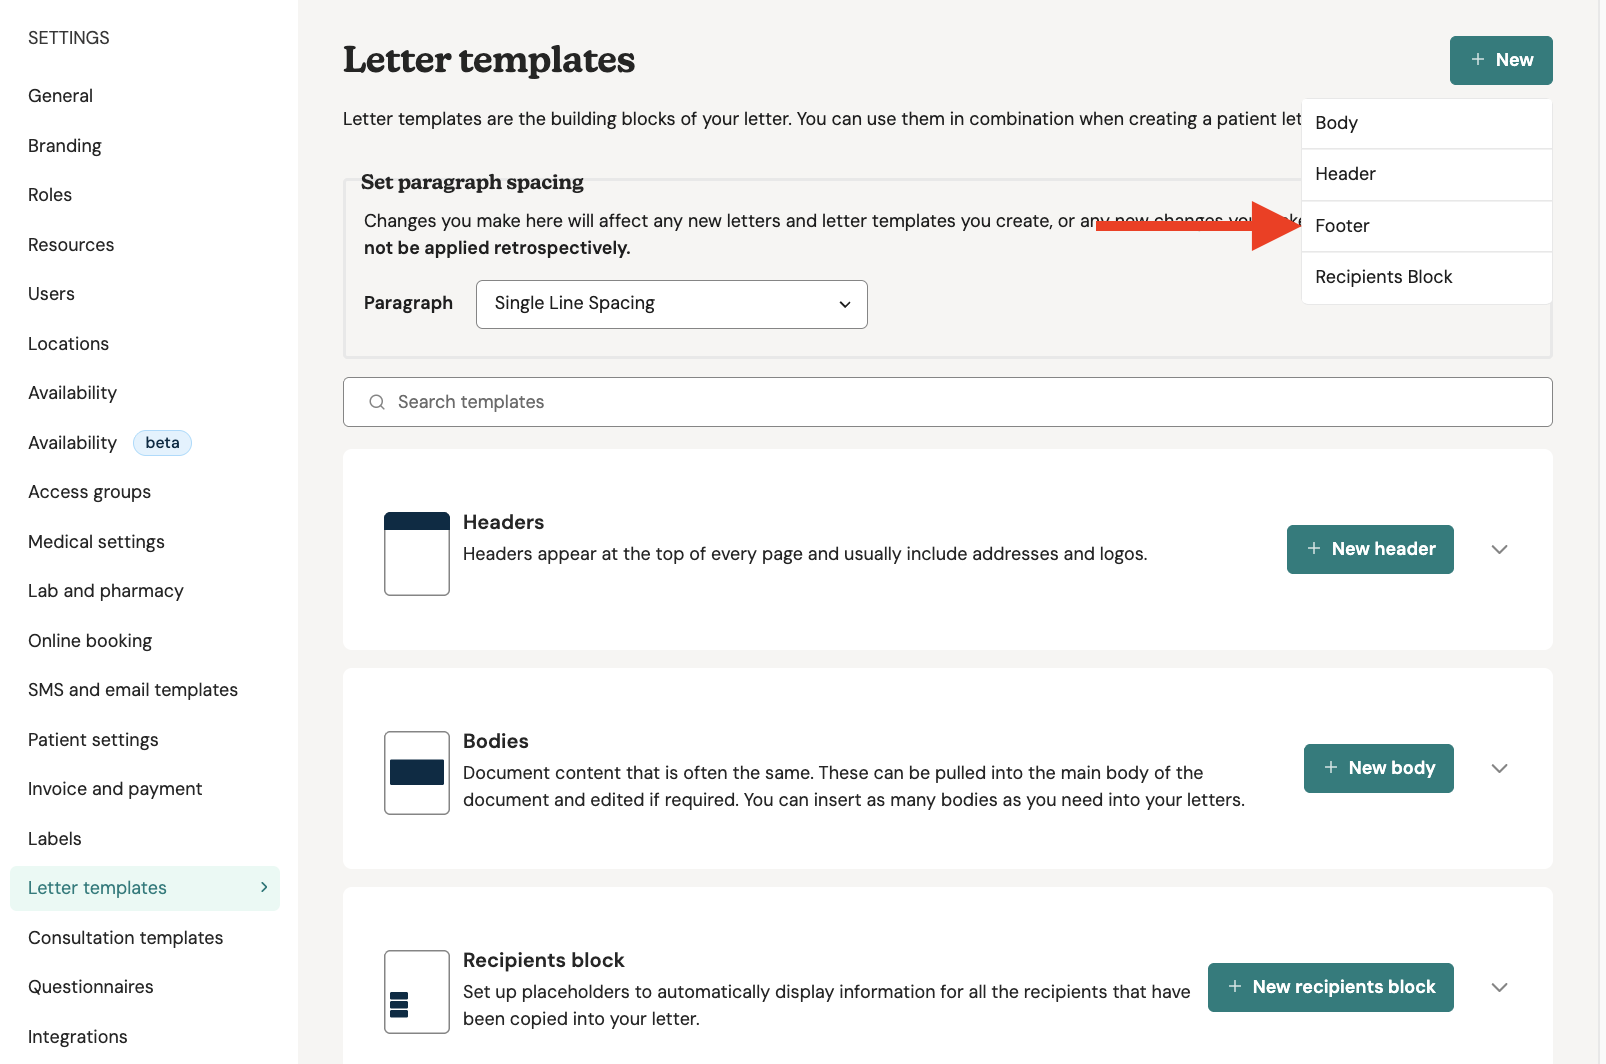This screenshot has height=1064, width=1606.
Task: Click the New body button
Action: (1378, 768)
